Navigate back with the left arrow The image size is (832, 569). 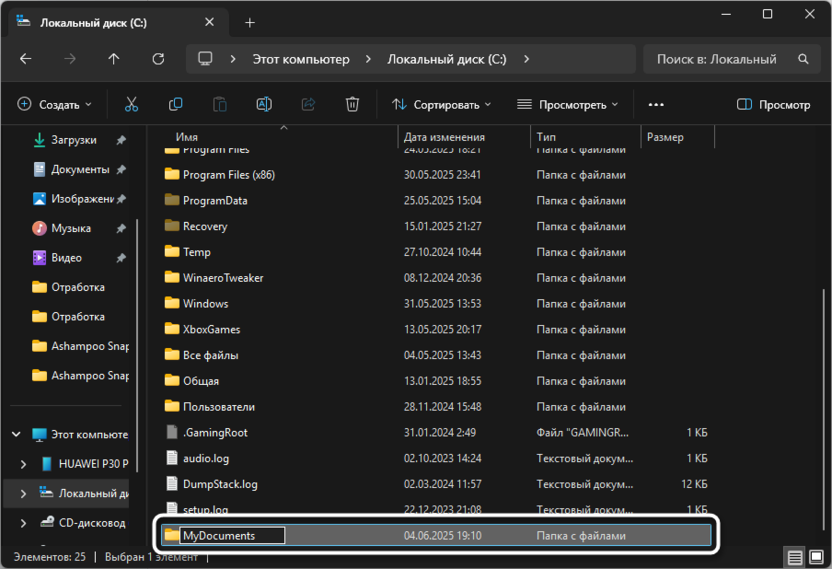coord(26,59)
